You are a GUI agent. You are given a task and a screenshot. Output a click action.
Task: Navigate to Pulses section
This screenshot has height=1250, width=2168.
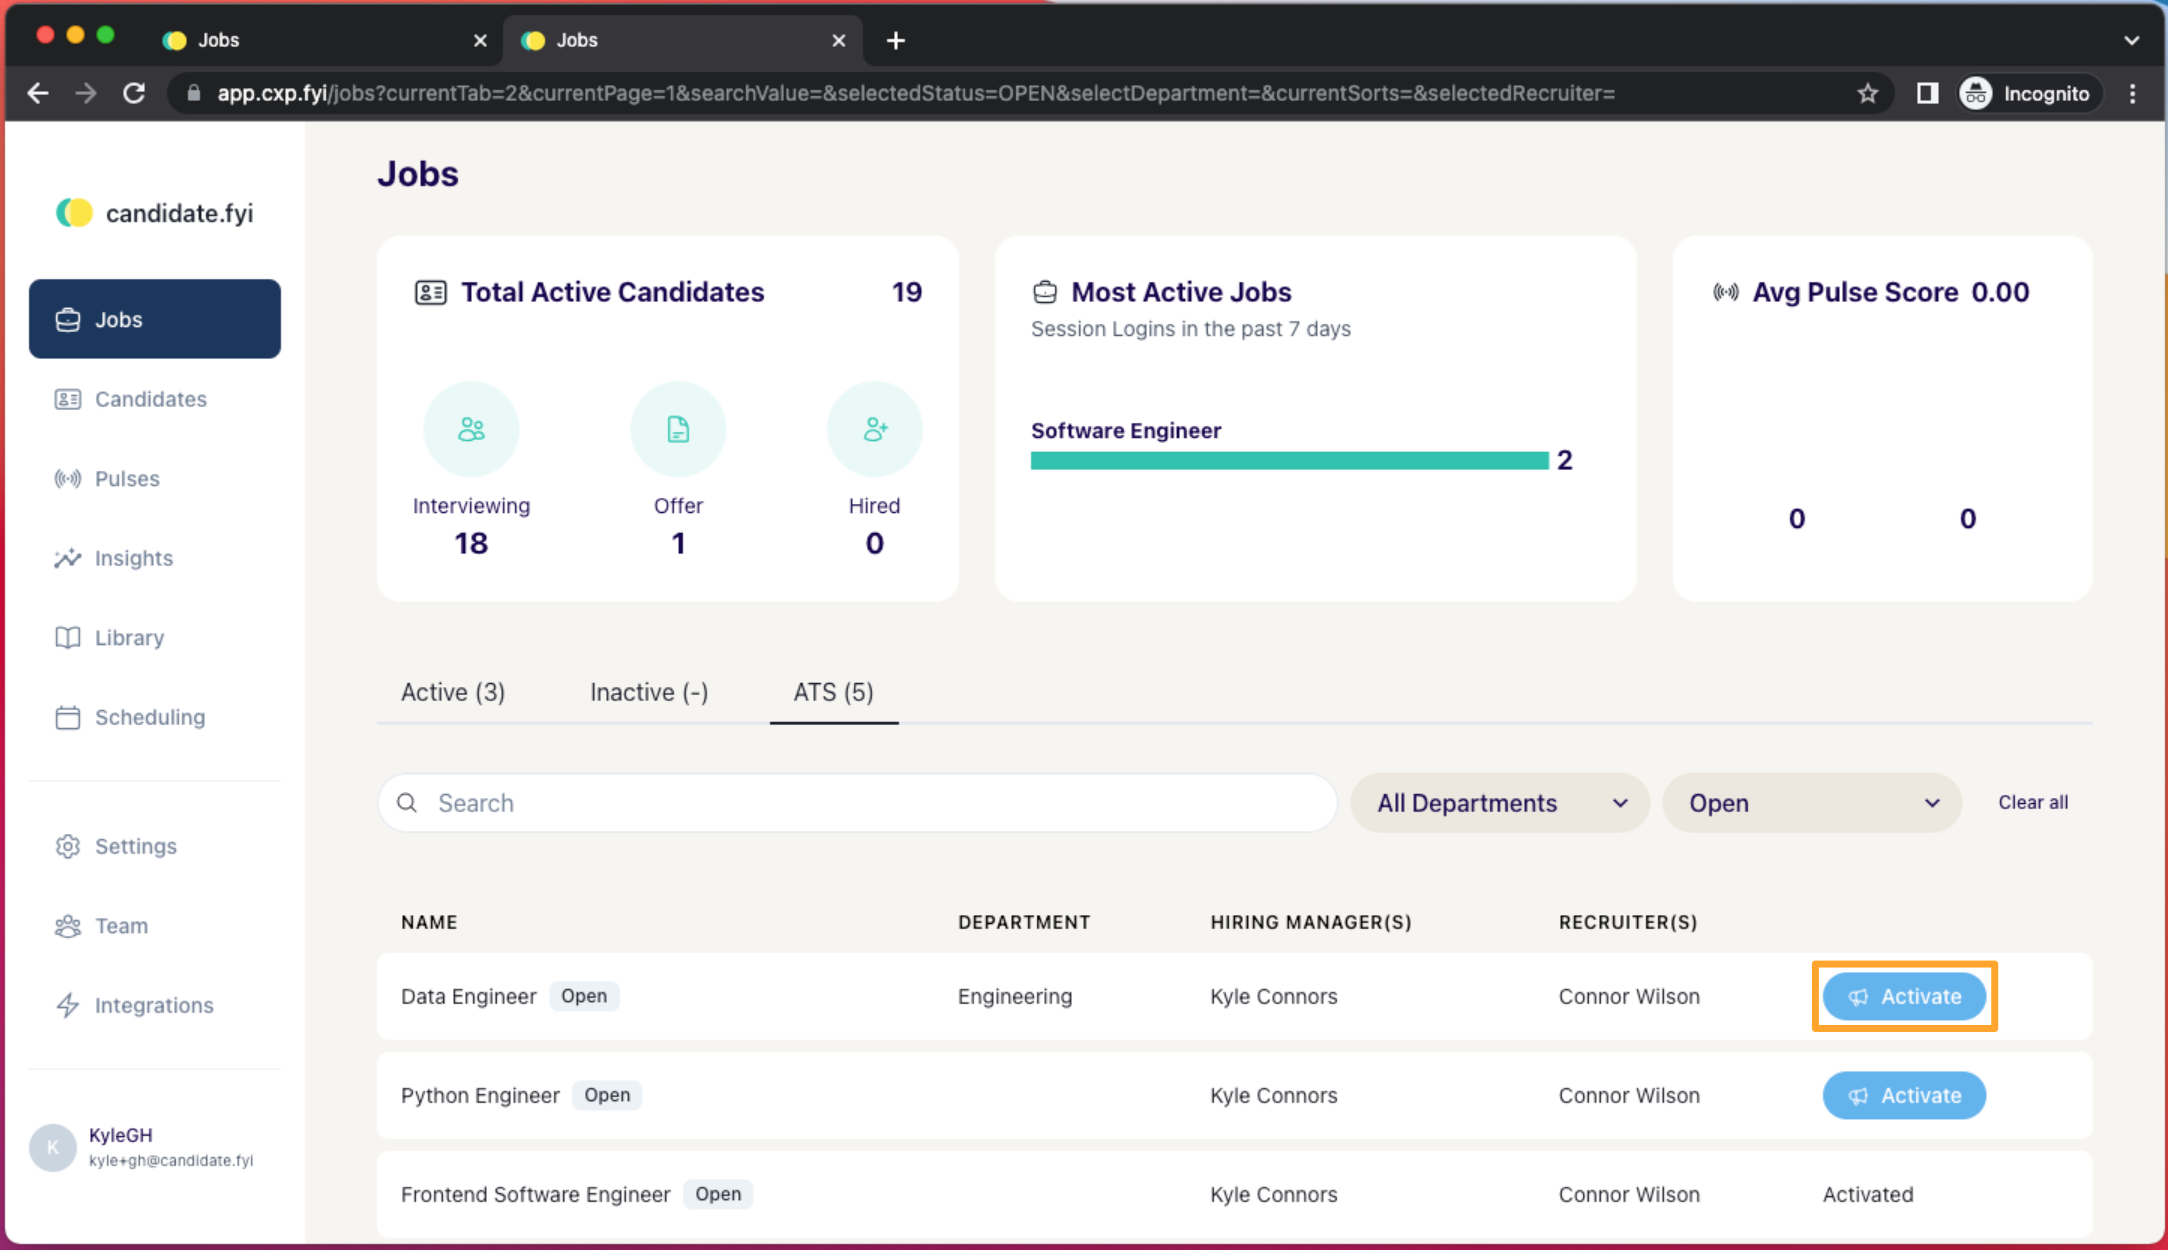click(x=127, y=478)
